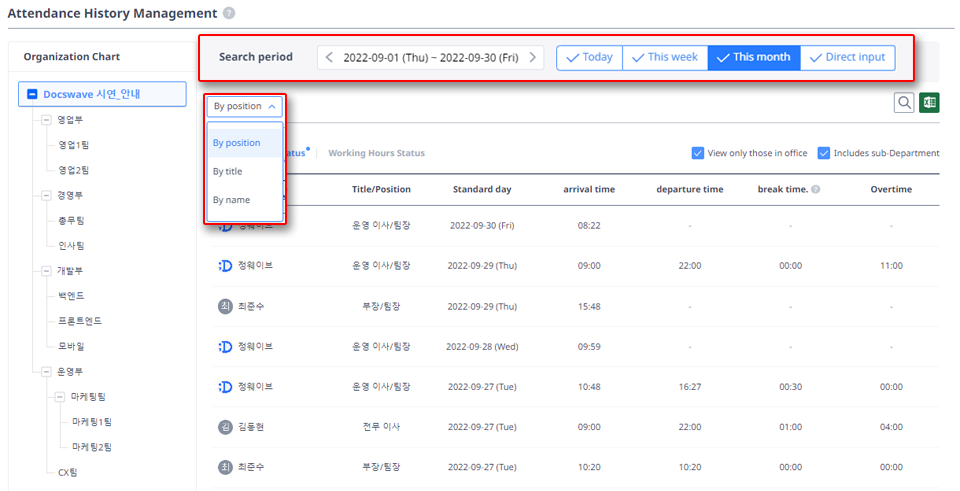This screenshot has width=960, height=491.
Task: Select the Today period button
Action: tap(590, 58)
